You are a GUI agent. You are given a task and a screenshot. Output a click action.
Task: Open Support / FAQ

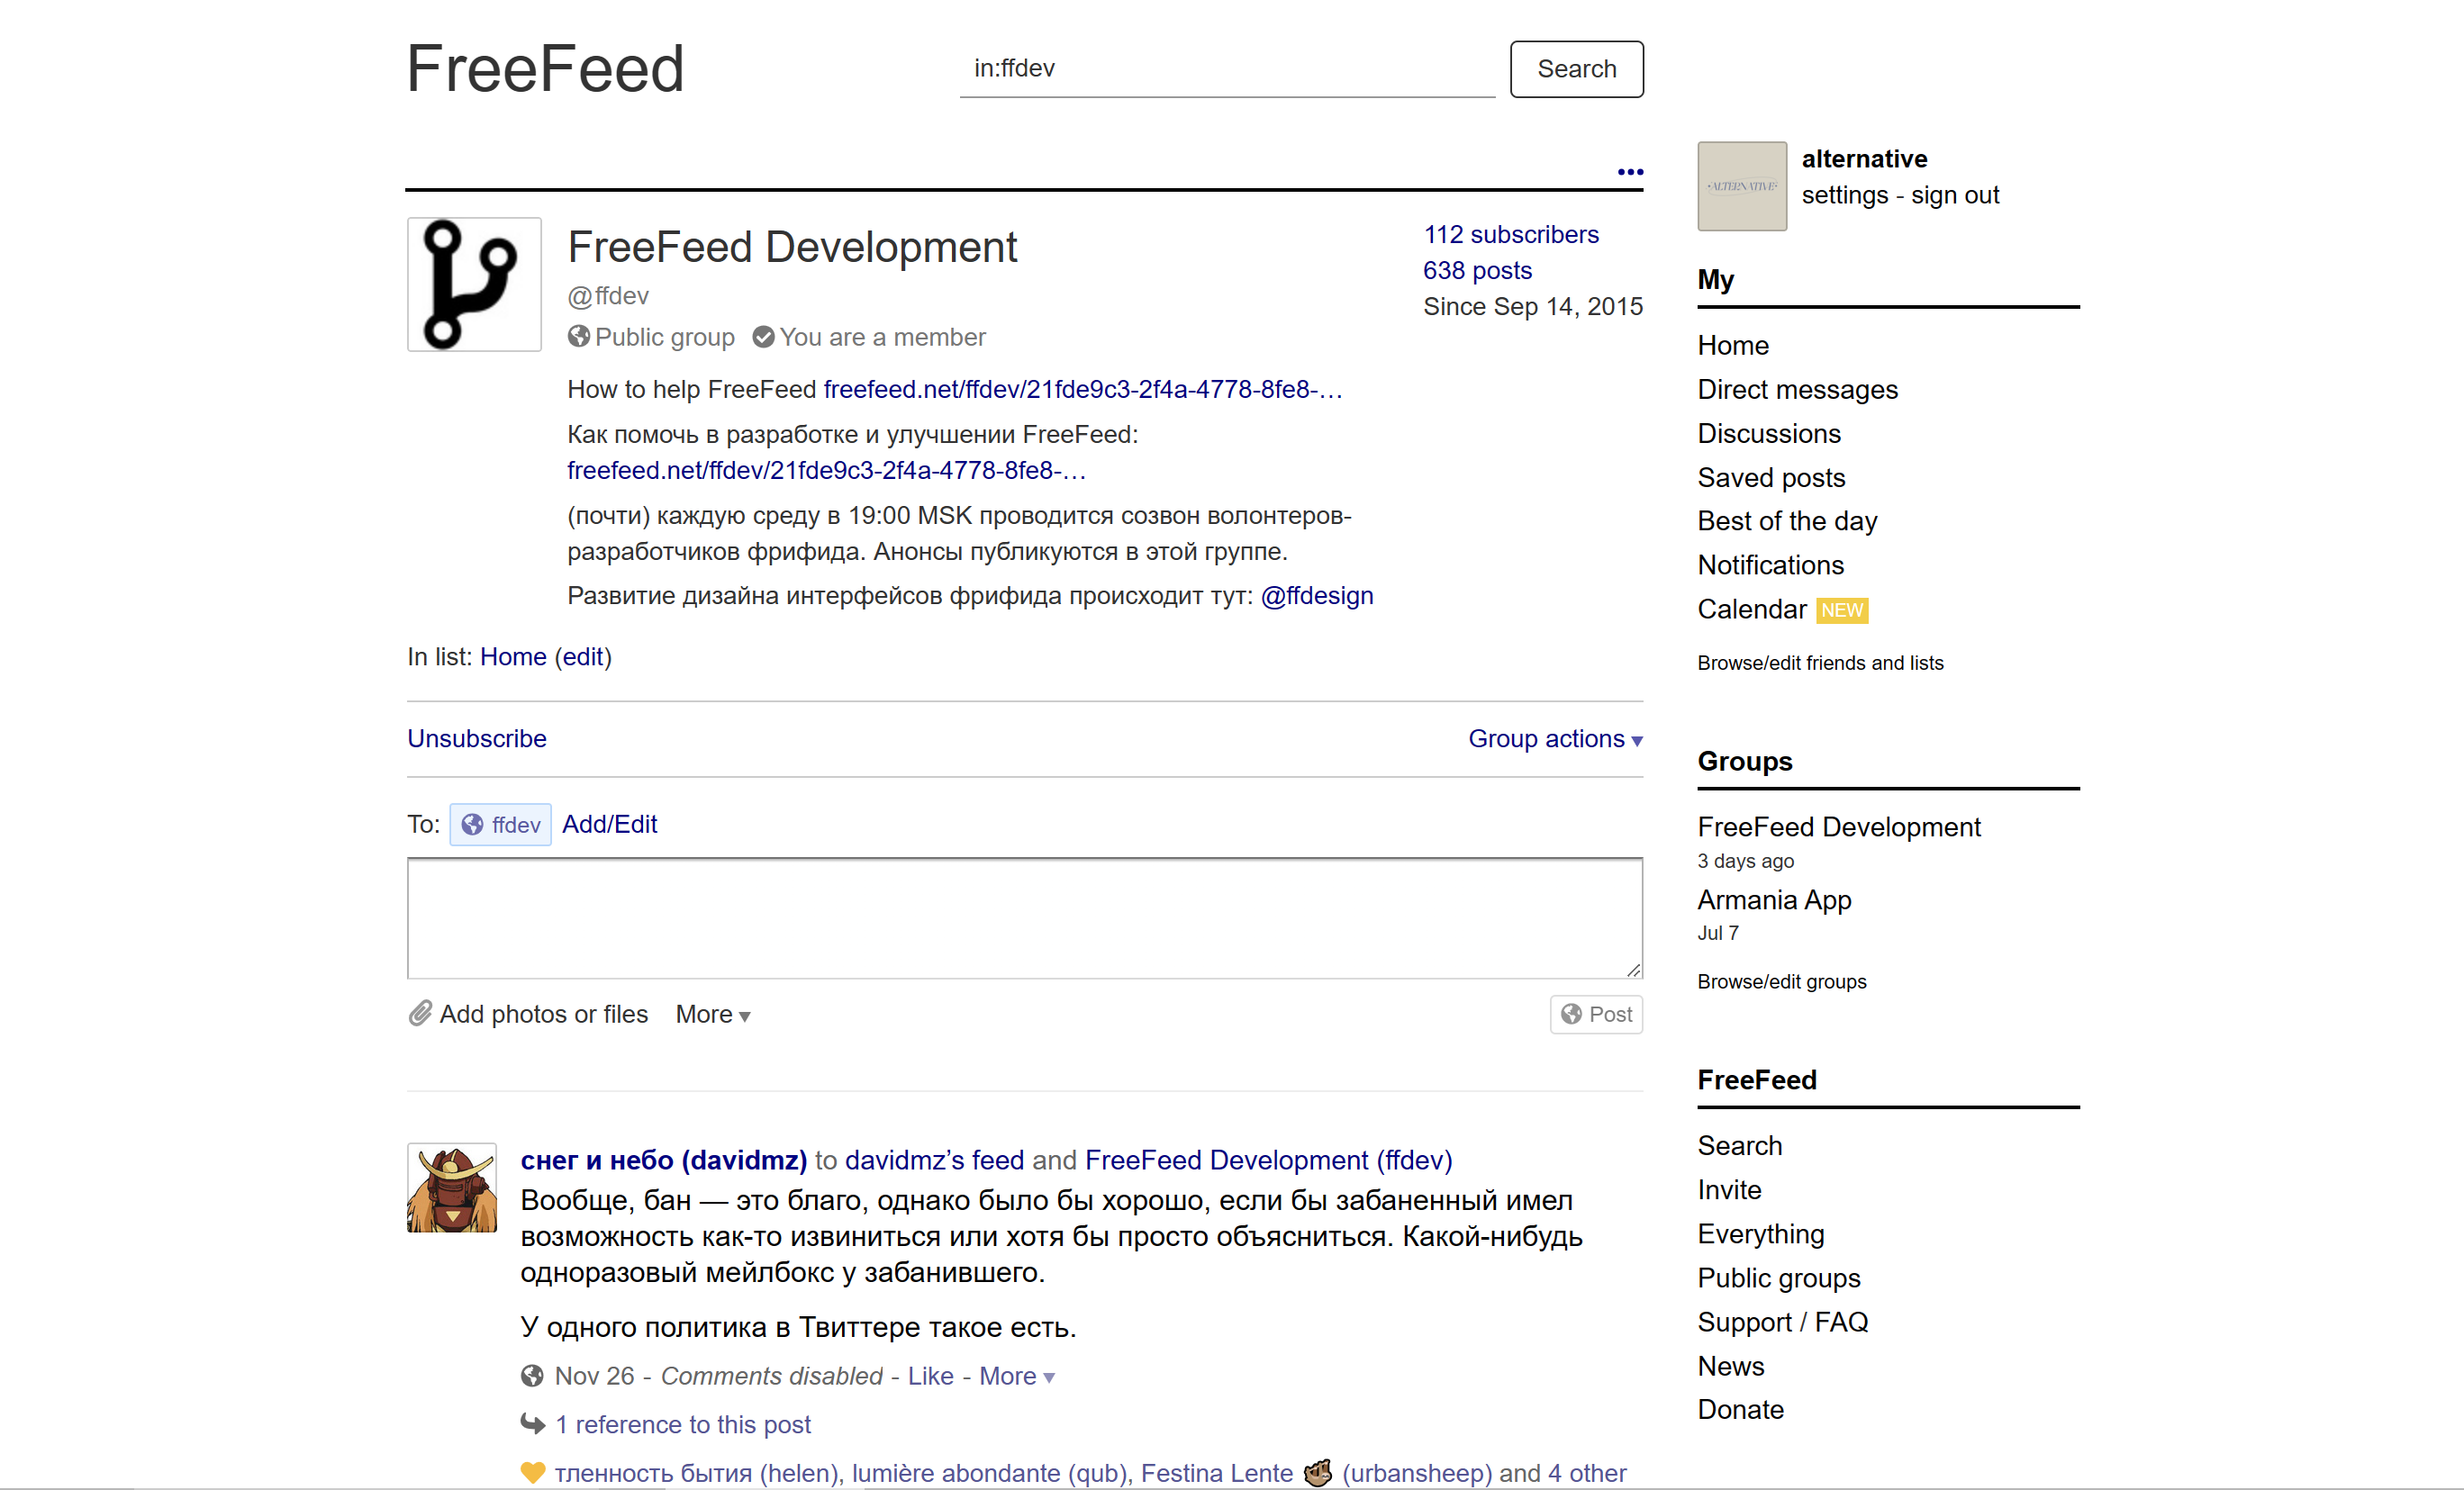click(1782, 1322)
